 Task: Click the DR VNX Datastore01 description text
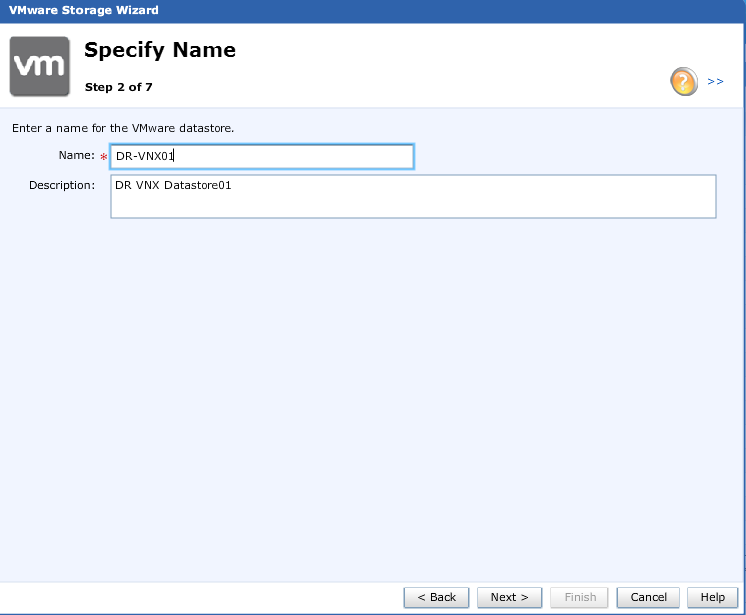tap(173, 185)
